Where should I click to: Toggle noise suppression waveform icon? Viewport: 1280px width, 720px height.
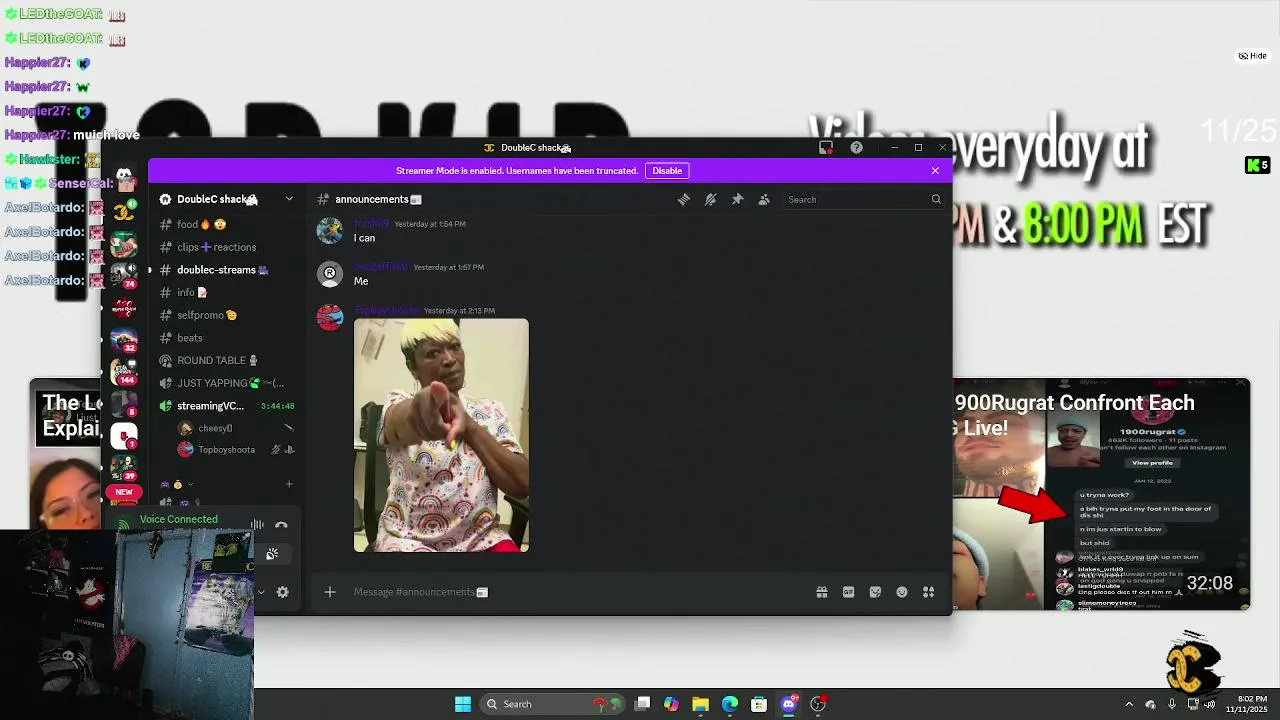257,525
